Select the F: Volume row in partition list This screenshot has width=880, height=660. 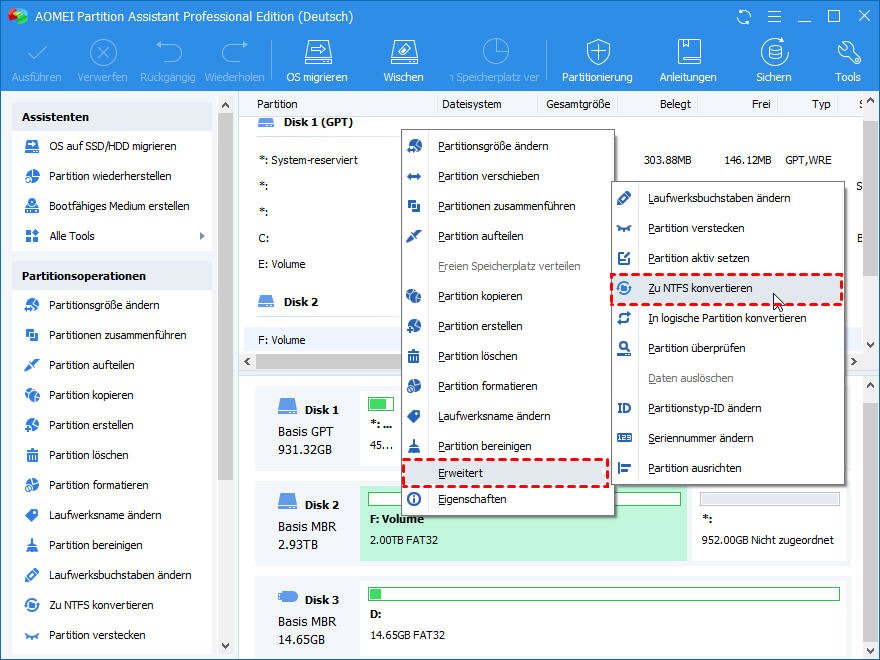tap(323, 340)
